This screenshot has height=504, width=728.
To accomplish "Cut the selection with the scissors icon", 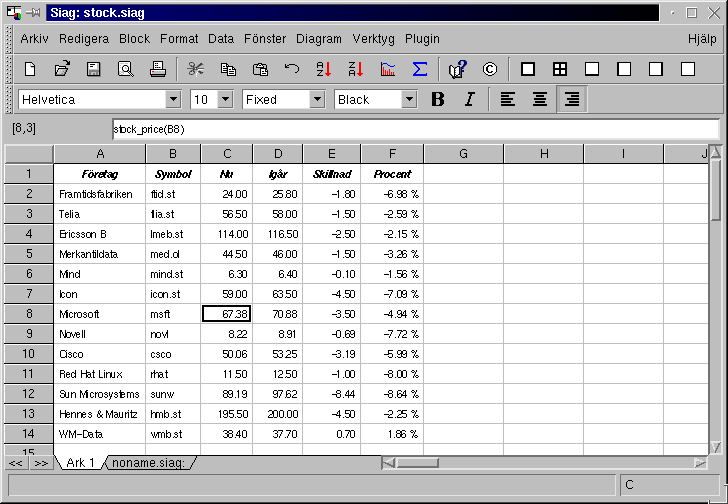I will pyautogui.click(x=195, y=69).
